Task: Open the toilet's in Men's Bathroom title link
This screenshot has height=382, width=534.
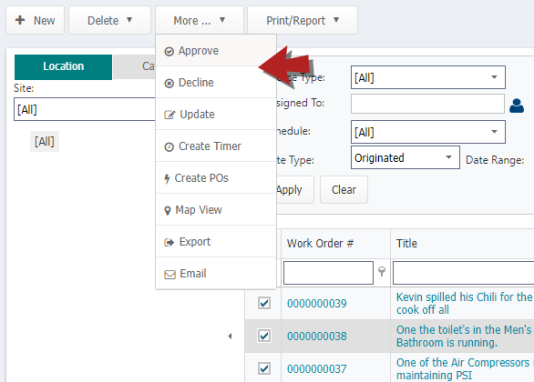Action: (464, 336)
